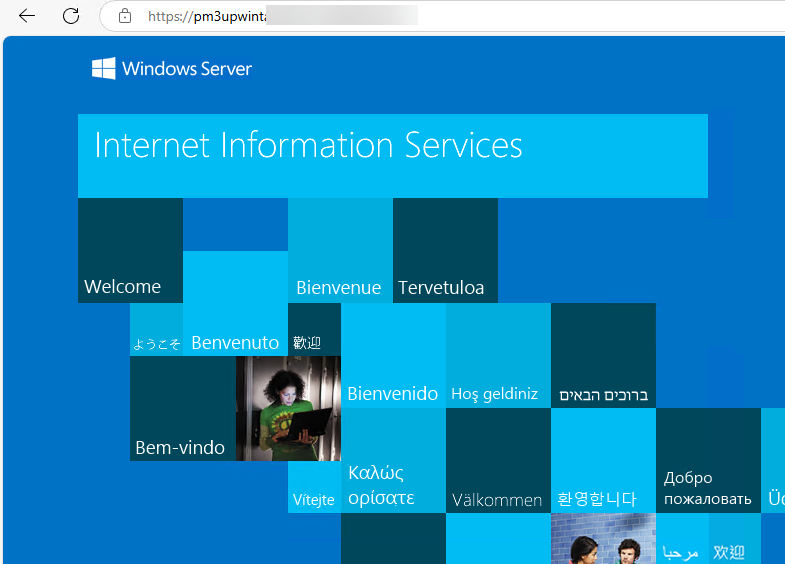Click the woman with laptop photo
This screenshot has height=564, width=785.
[288, 408]
